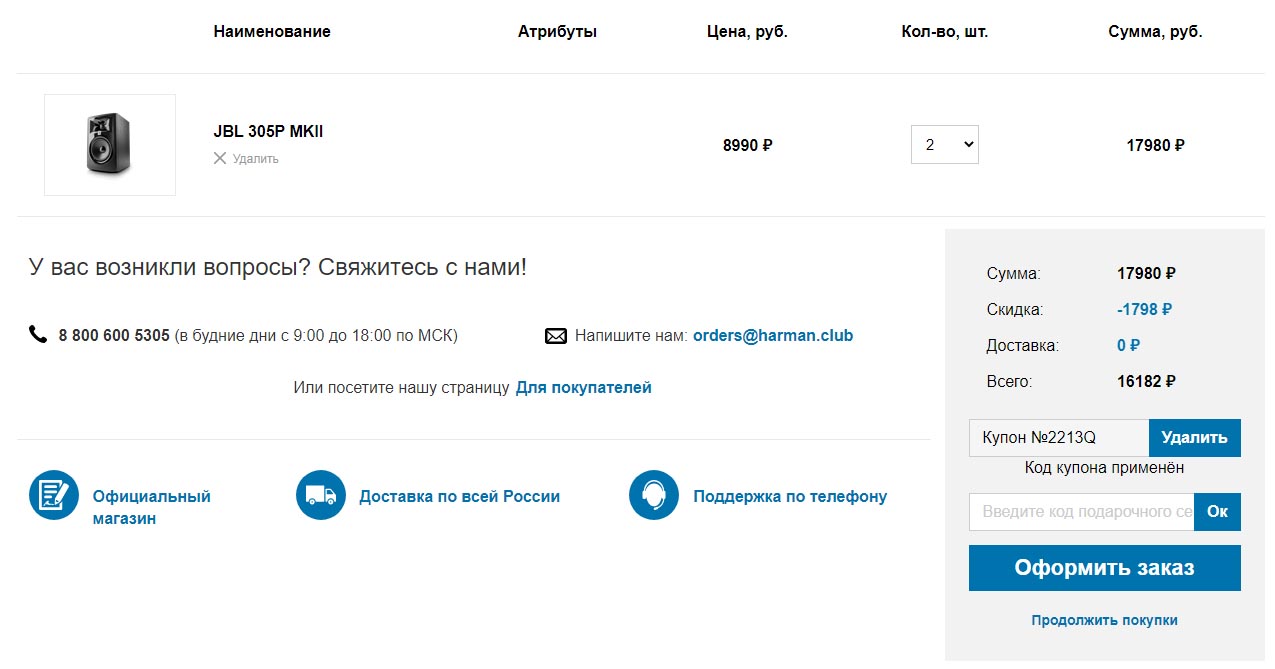Click the Сумма: value 17980 ₽ in summary
This screenshot has width=1275, height=669.
click(x=1147, y=274)
